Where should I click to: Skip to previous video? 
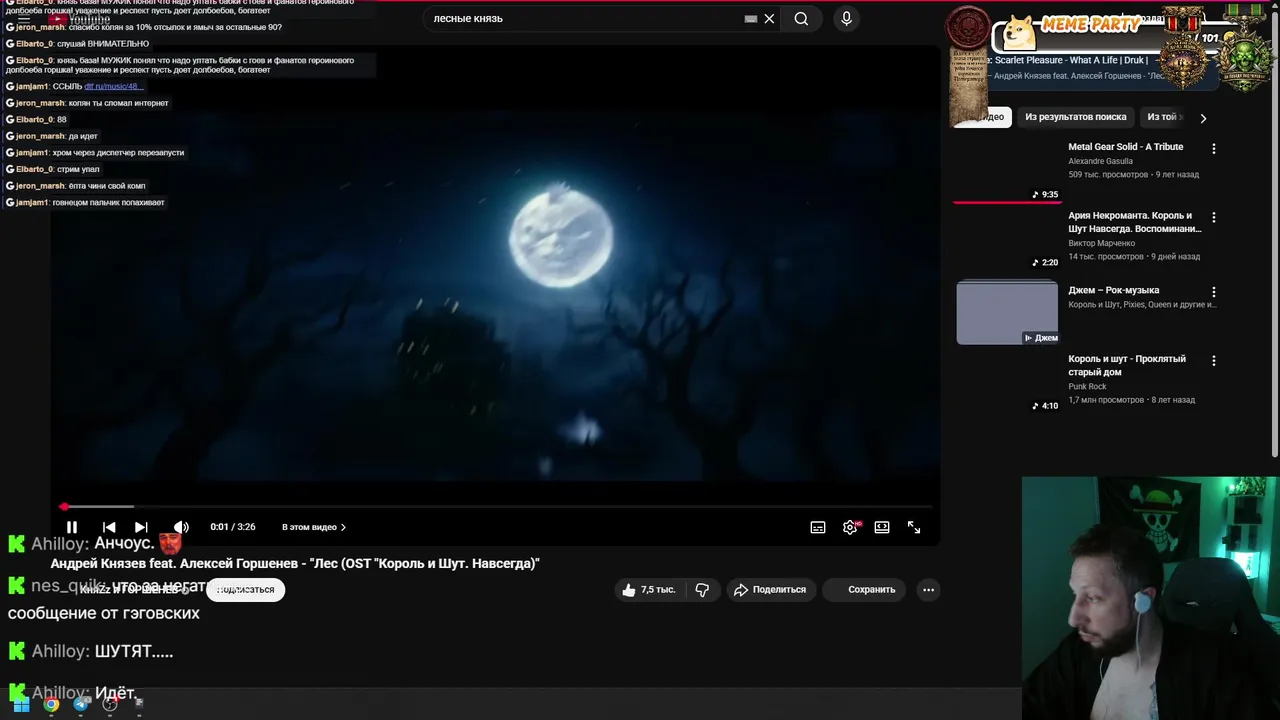click(109, 527)
